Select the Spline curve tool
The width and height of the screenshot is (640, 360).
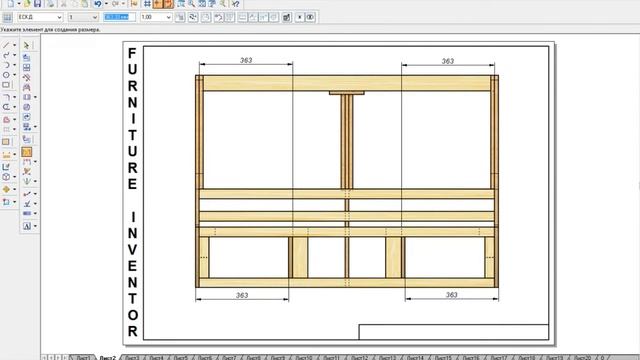6,55
